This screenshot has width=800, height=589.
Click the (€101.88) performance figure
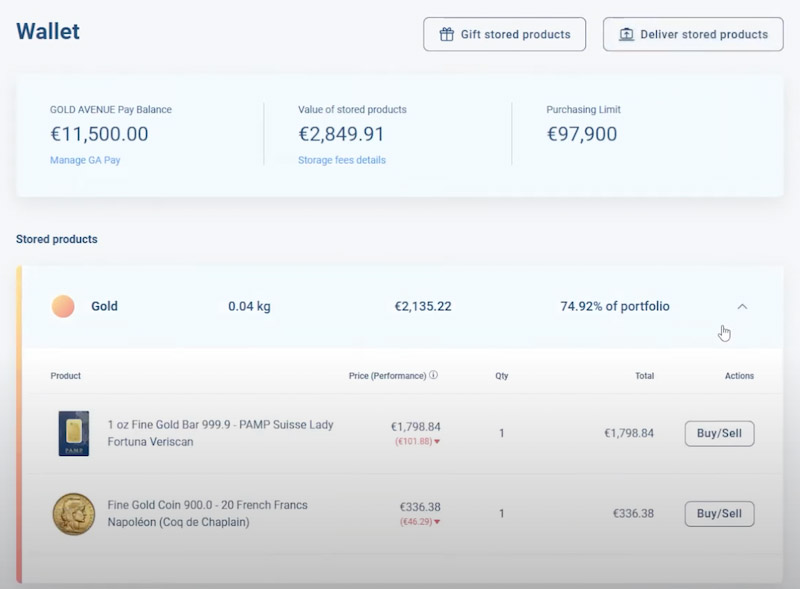click(x=413, y=441)
